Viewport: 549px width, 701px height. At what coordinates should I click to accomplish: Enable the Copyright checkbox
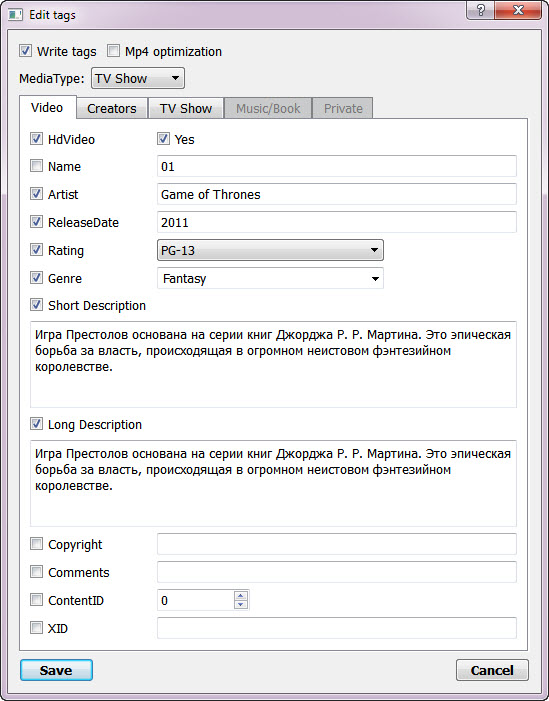coord(36,544)
